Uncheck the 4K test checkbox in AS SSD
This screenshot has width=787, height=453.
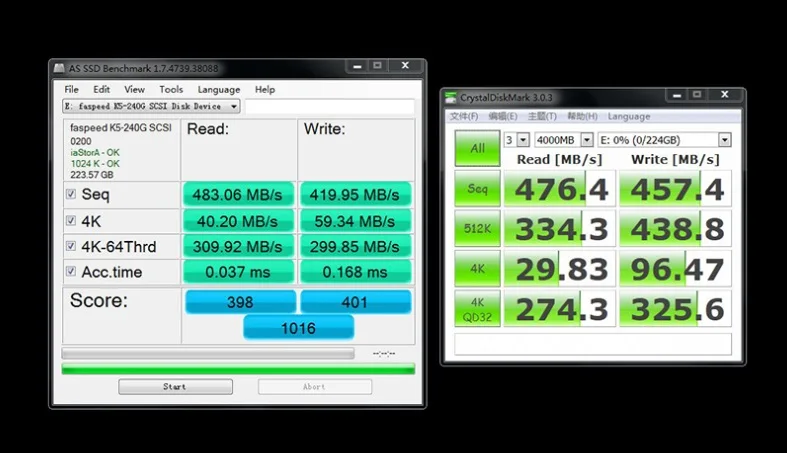71,221
